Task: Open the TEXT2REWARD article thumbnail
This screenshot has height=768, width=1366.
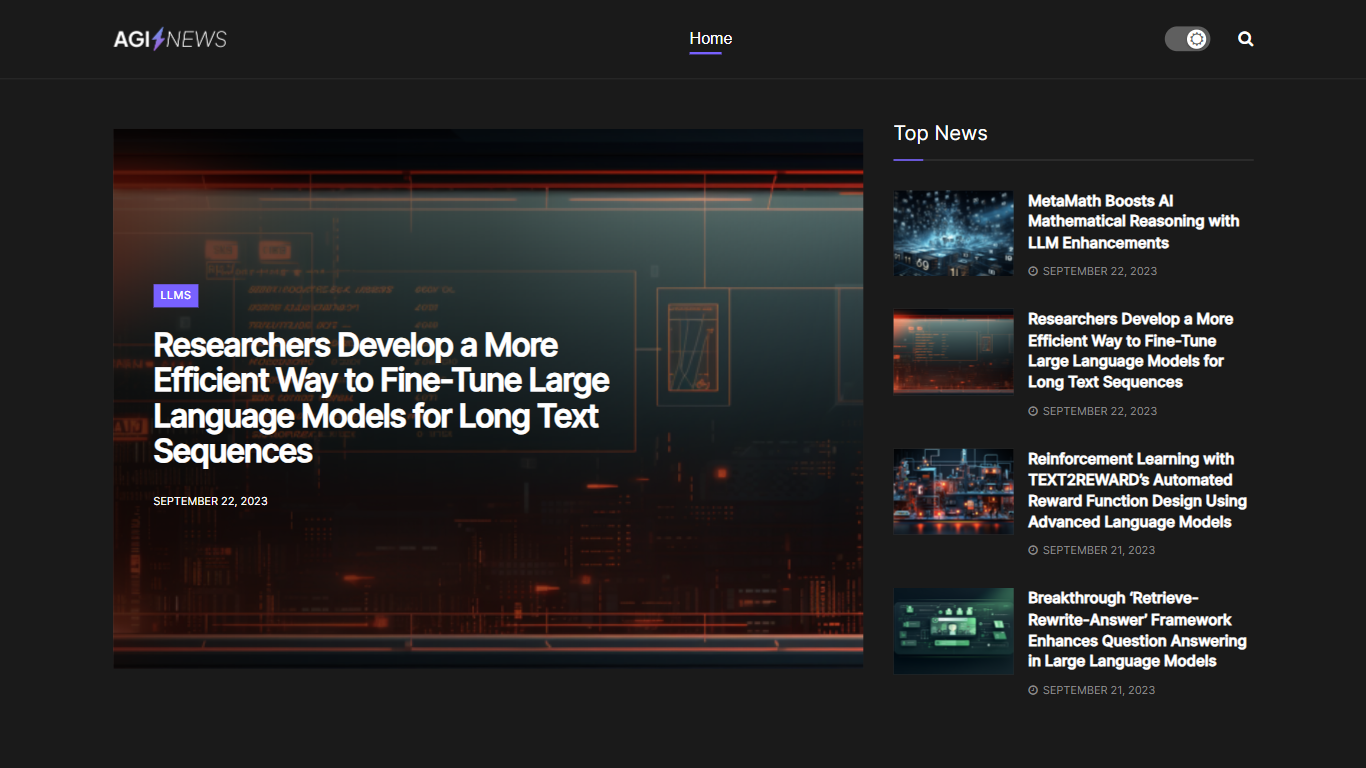Action: pos(953,491)
